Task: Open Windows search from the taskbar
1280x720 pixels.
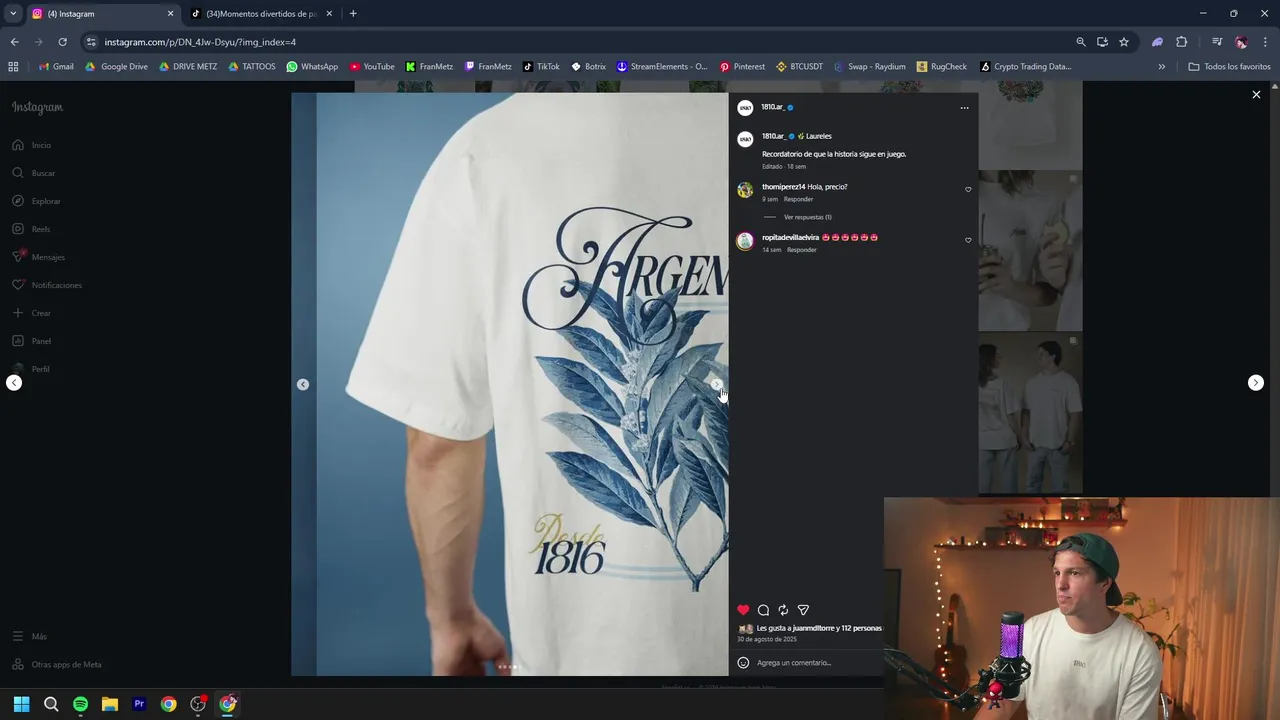Action: tap(51, 704)
